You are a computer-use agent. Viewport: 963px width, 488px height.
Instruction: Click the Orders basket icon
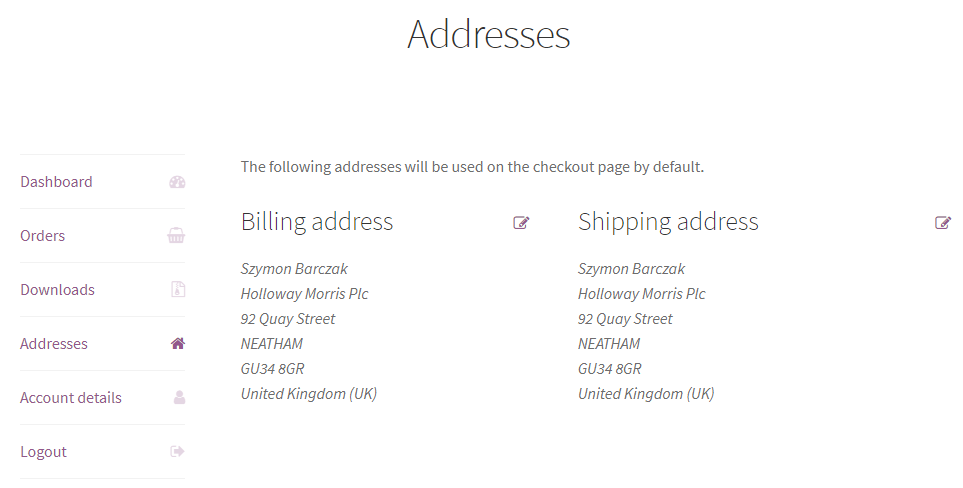(176, 236)
